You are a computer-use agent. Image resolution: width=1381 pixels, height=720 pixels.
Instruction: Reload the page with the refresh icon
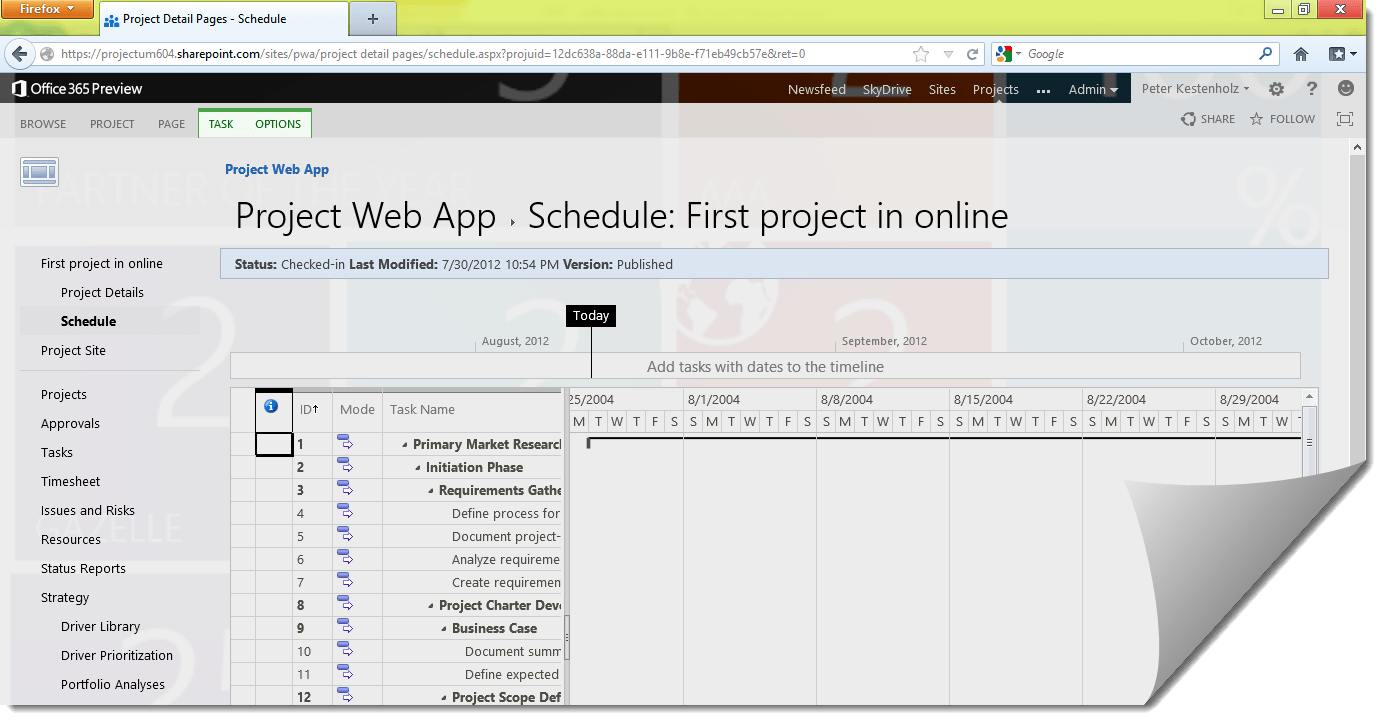click(x=972, y=54)
